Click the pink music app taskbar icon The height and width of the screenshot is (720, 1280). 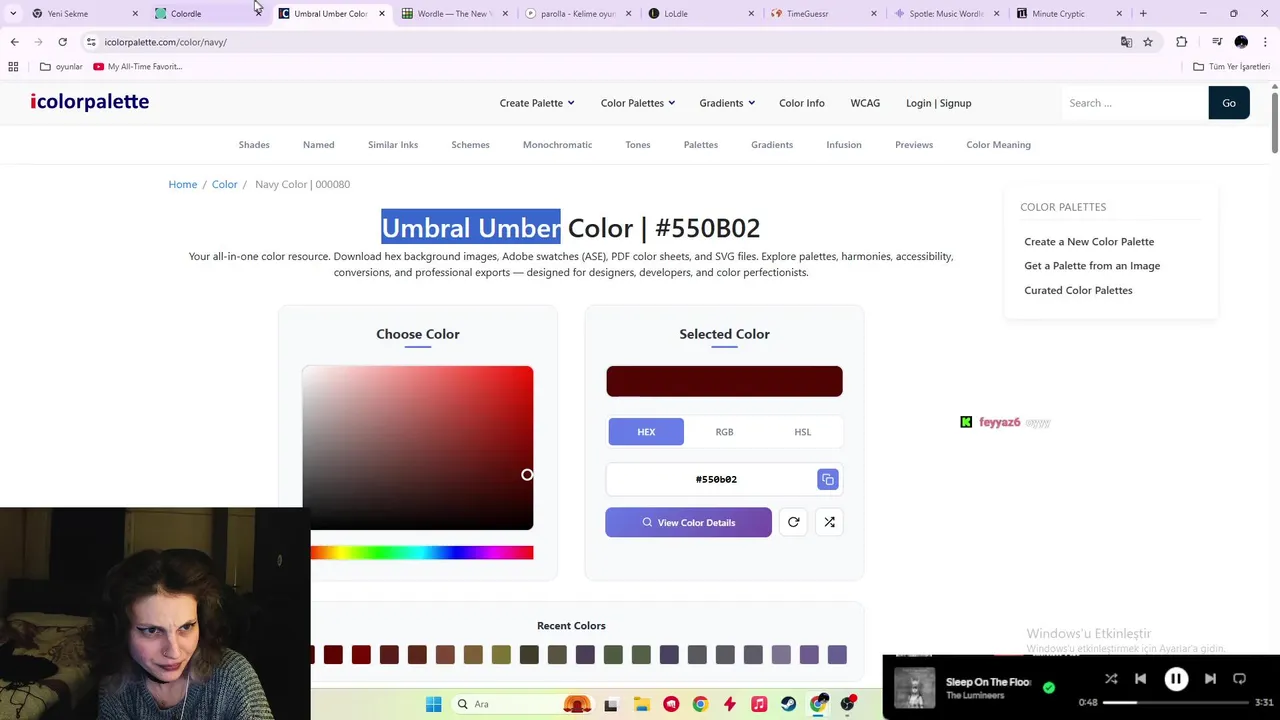click(759, 705)
